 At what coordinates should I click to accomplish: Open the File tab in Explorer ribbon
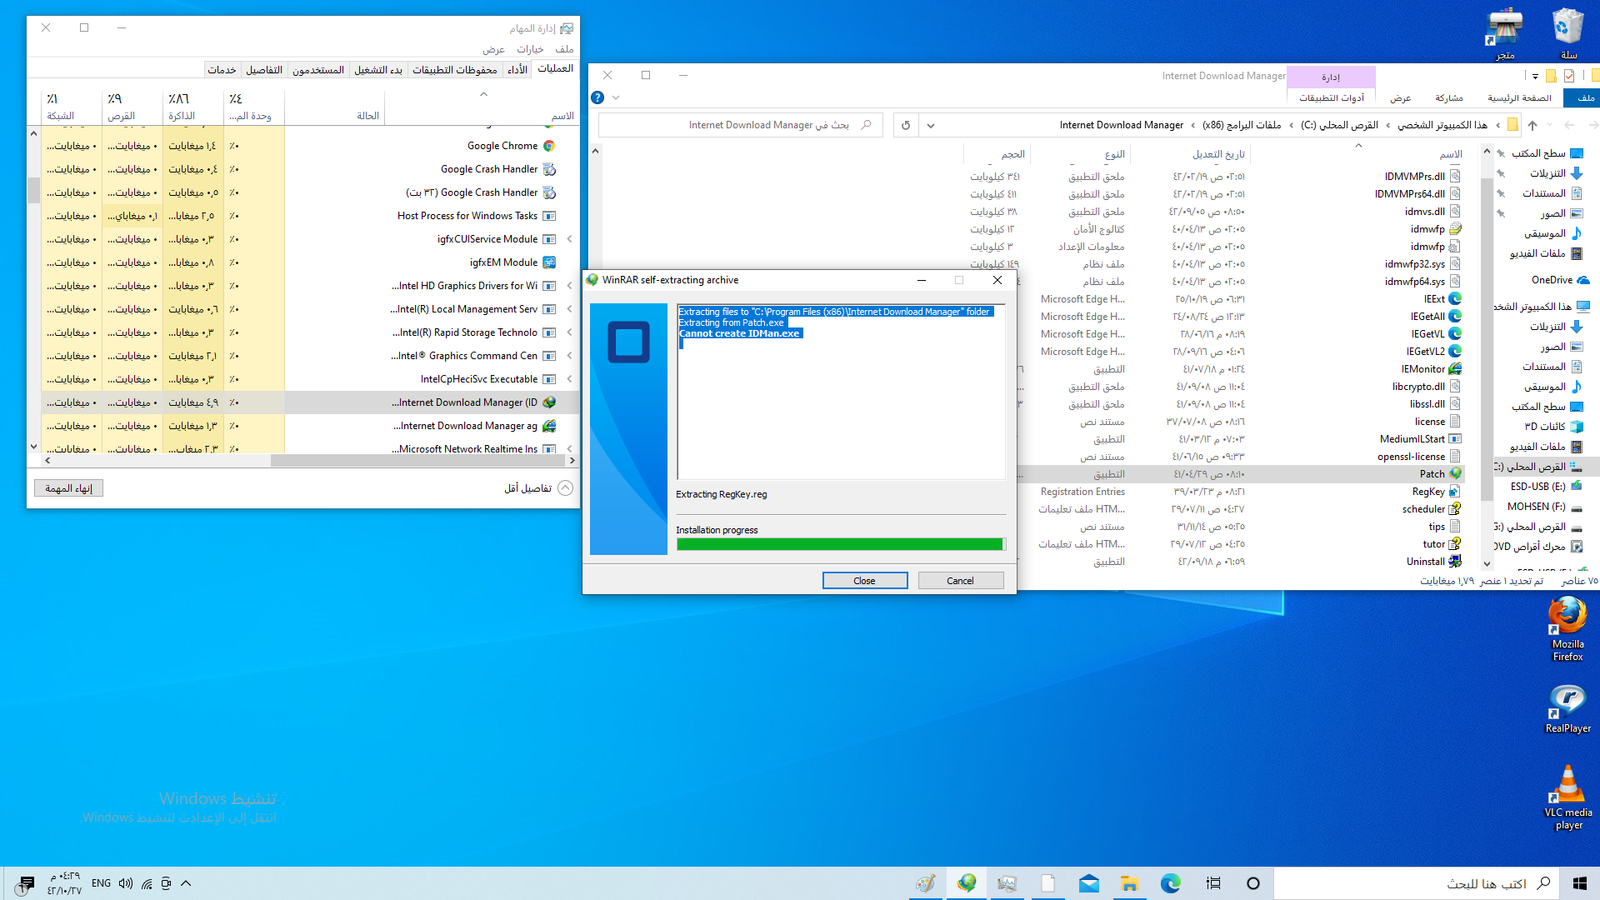pyautogui.click(x=1585, y=97)
